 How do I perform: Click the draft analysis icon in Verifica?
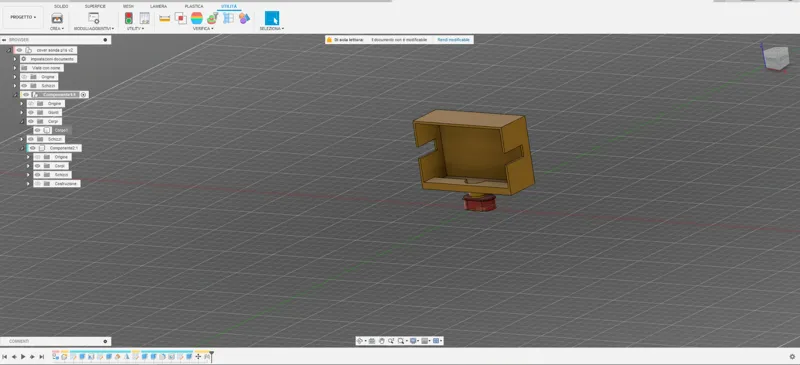click(212, 18)
